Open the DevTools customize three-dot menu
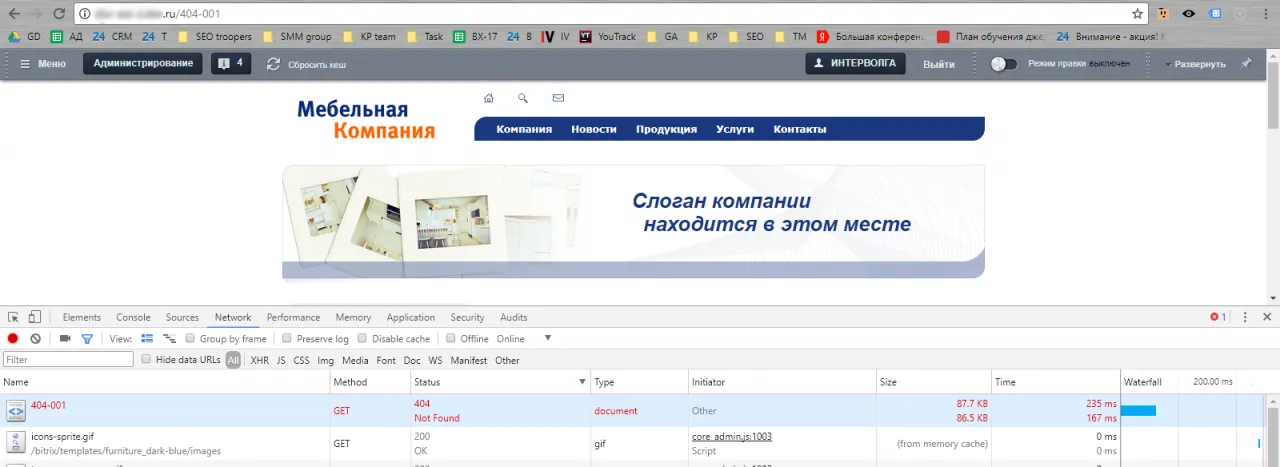The image size is (1280, 467). pos(1245,317)
